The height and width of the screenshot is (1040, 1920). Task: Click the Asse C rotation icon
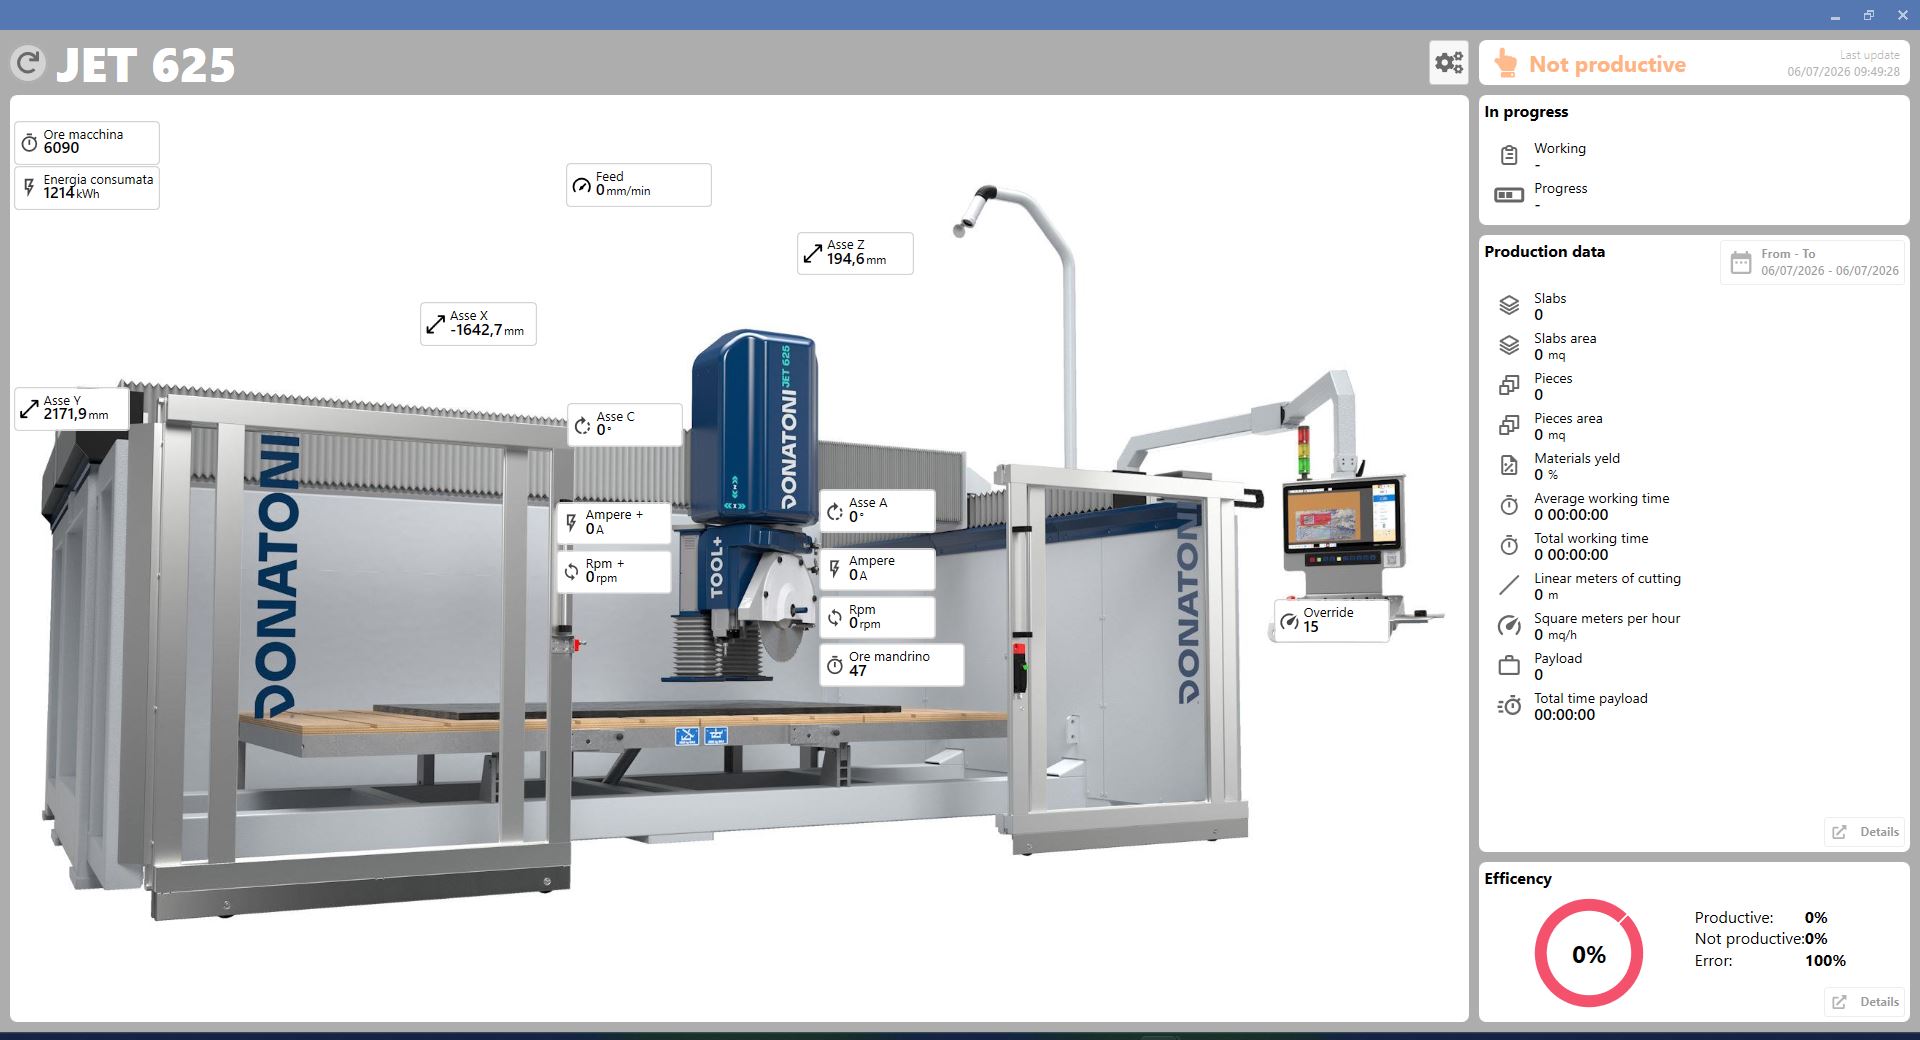tap(582, 425)
